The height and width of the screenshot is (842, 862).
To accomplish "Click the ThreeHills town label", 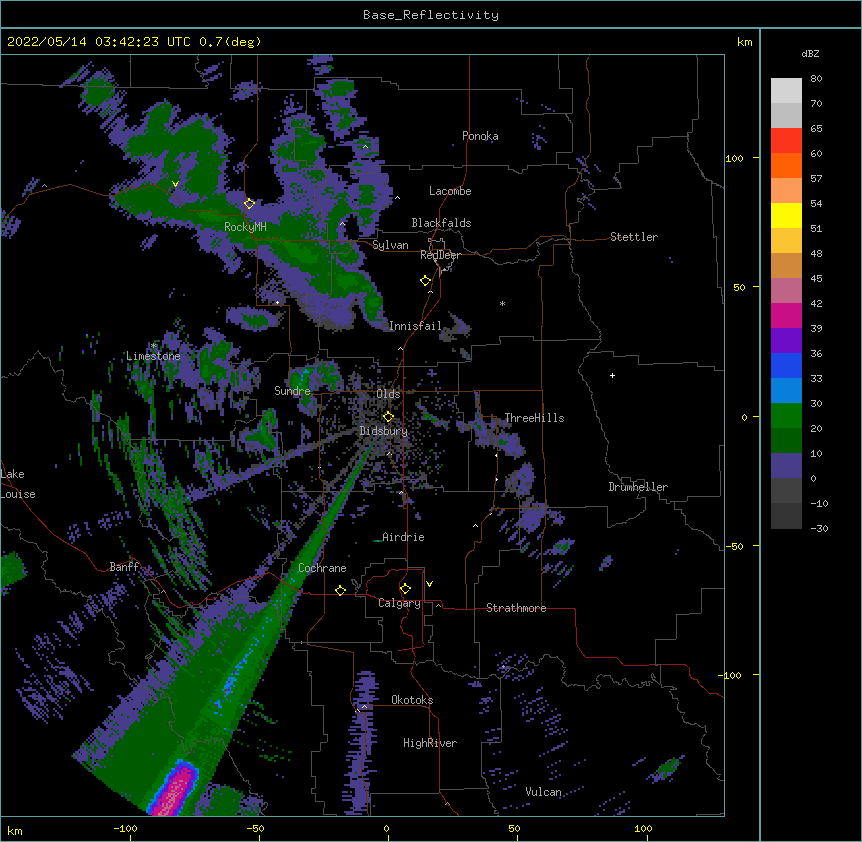I will 535,418.
